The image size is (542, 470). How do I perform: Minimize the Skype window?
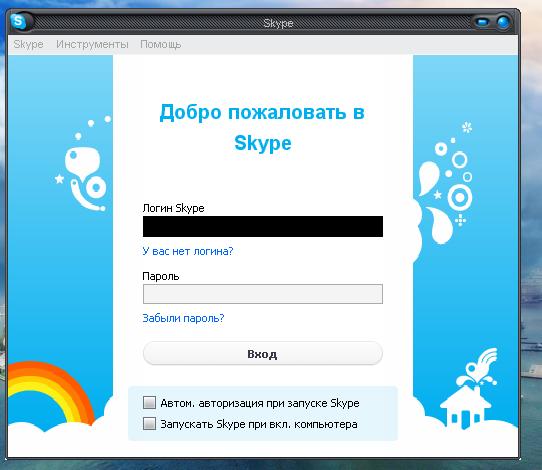(x=482, y=22)
